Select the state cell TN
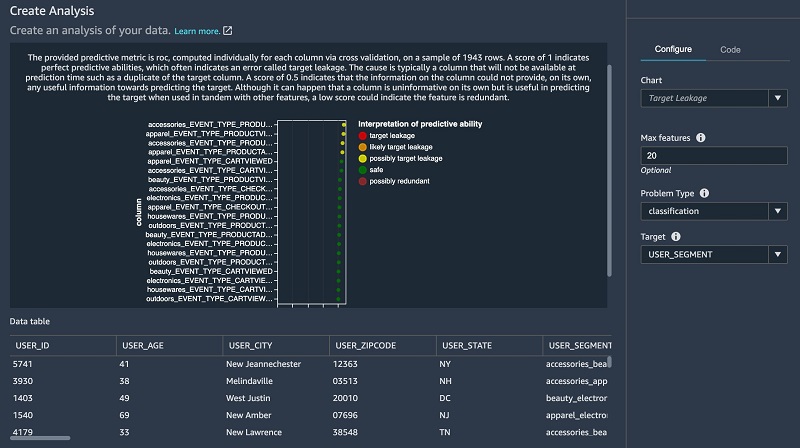The width and height of the screenshot is (800, 448). point(445,432)
